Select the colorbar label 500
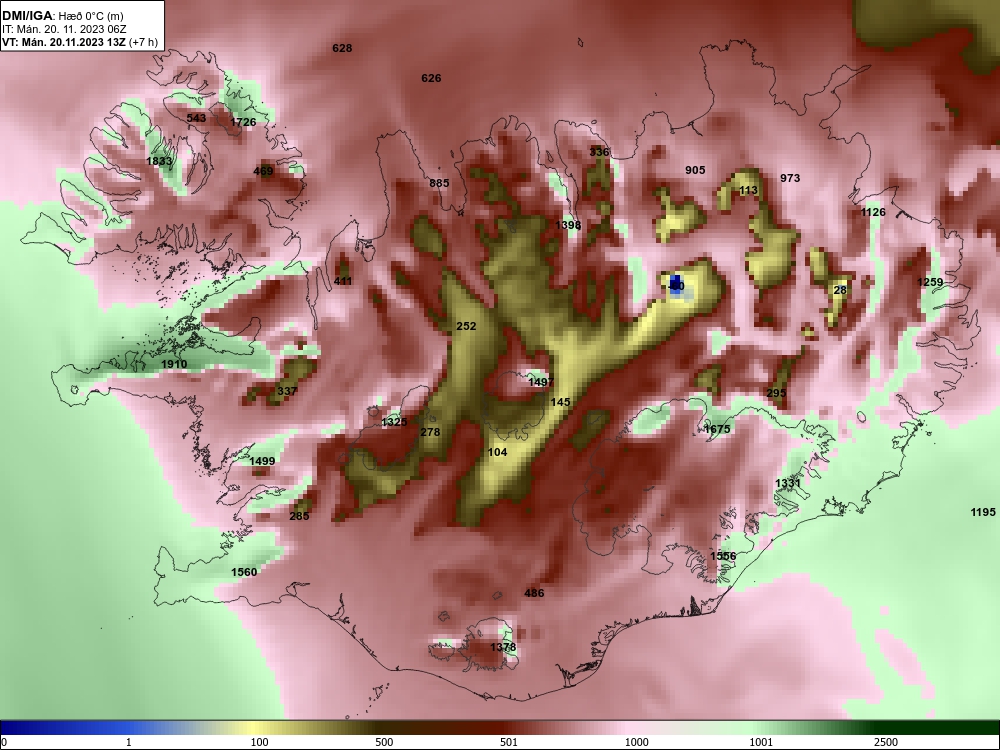The height and width of the screenshot is (750, 1000). (x=384, y=742)
